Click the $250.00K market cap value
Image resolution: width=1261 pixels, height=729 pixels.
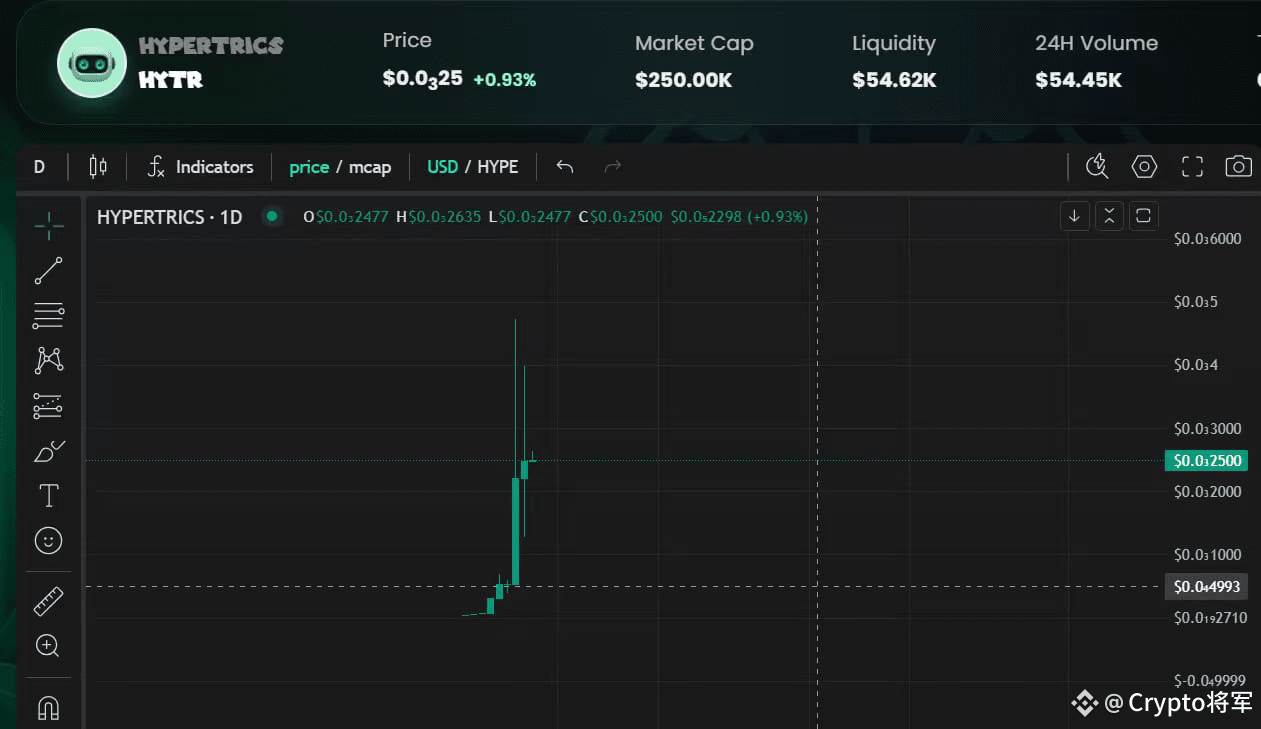coord(683,80)
